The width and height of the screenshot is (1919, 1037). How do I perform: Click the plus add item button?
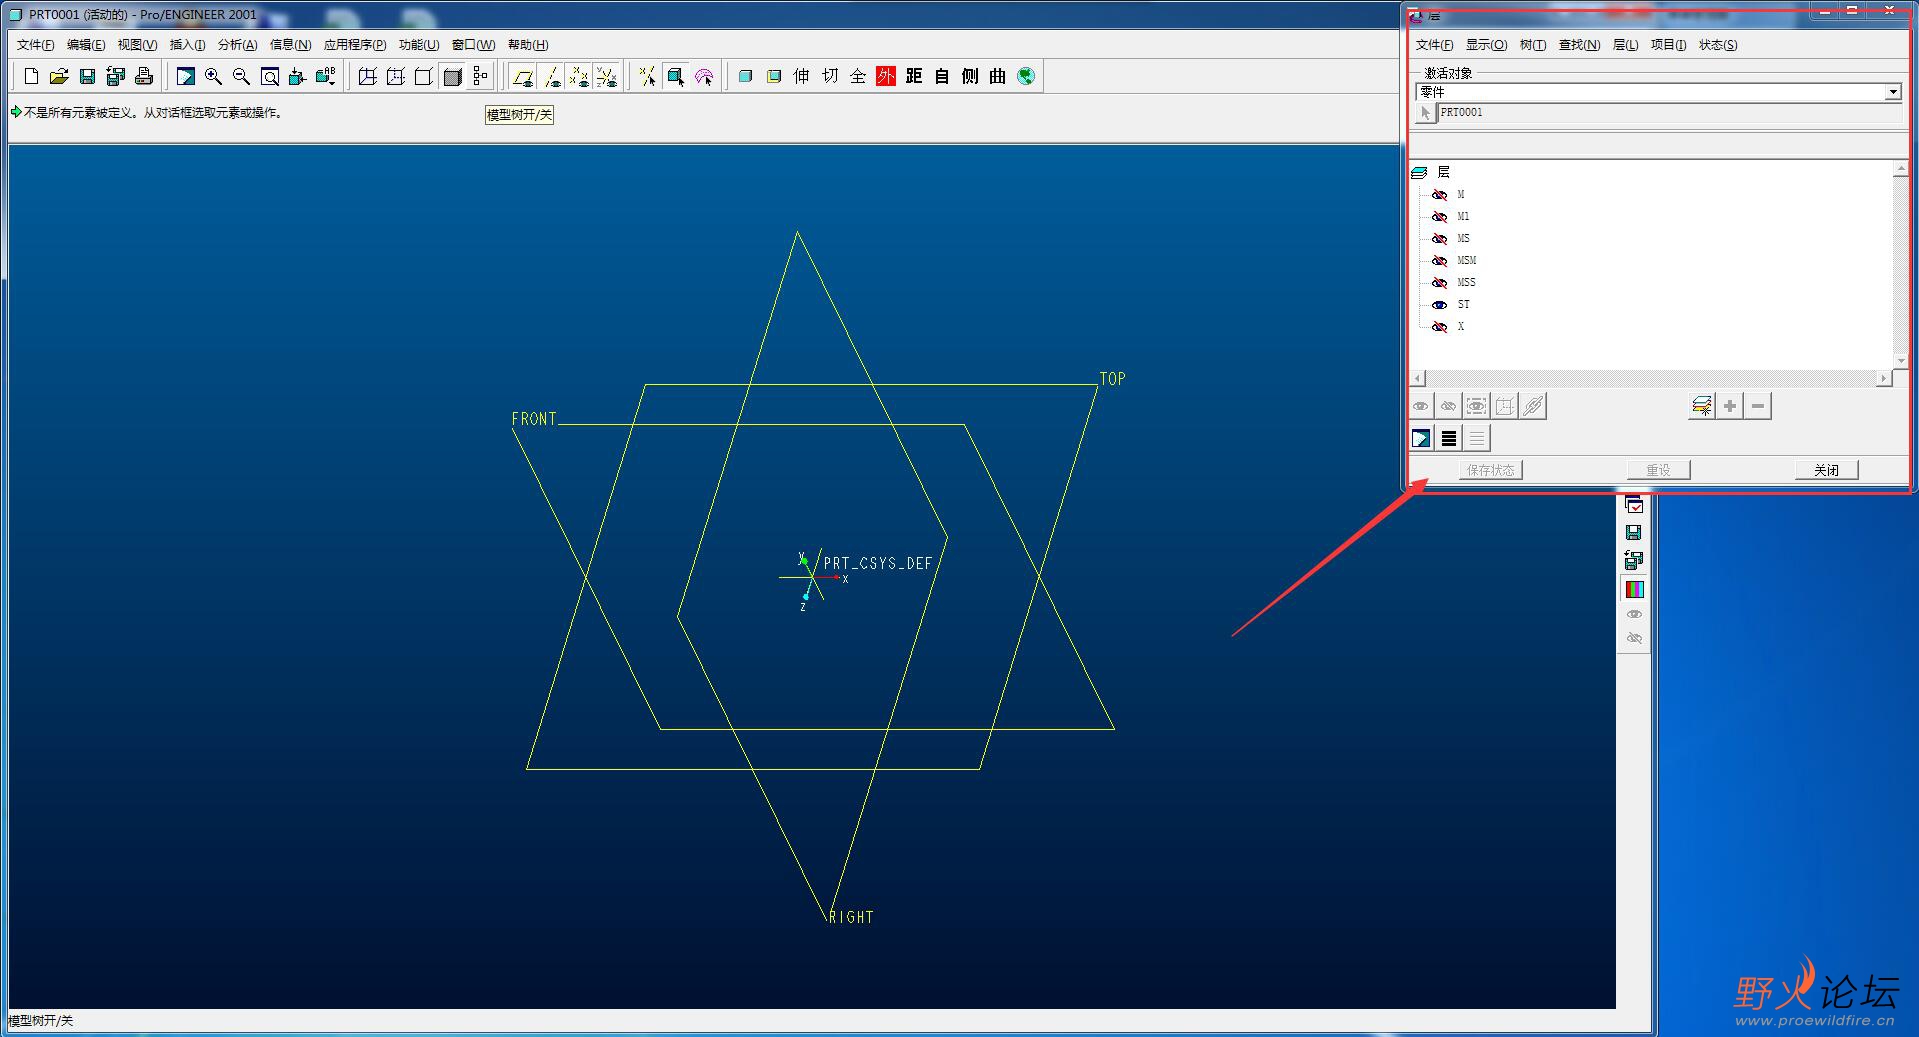point(1730,406)
